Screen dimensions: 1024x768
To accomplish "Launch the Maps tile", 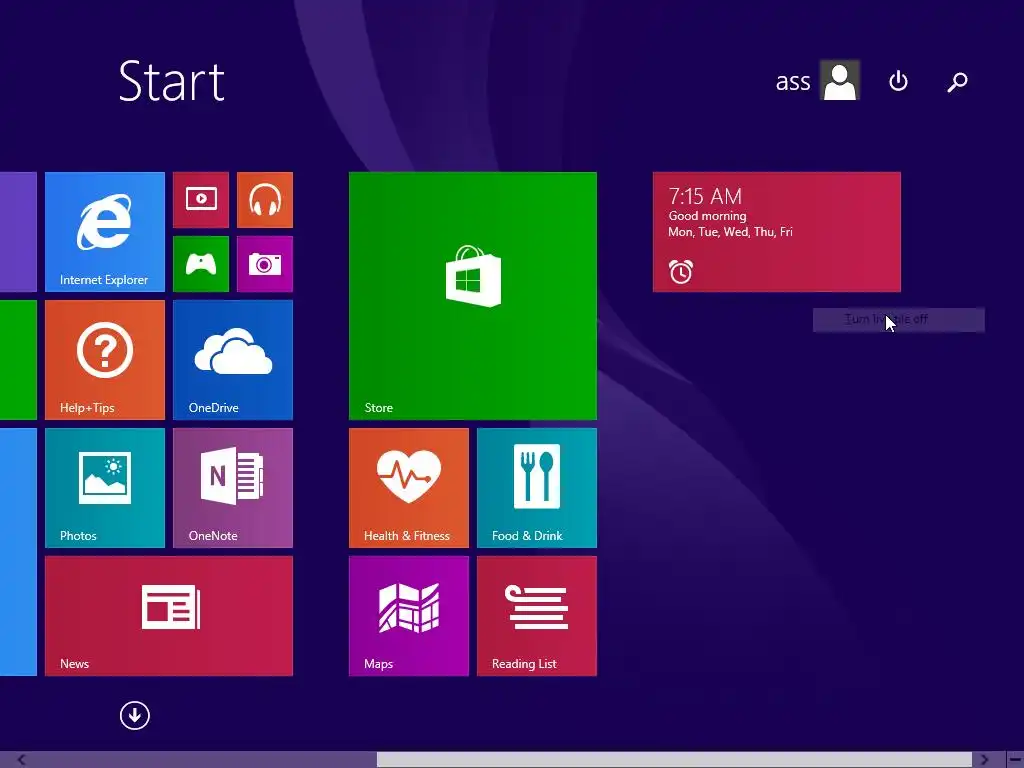I will coord(409,616).
